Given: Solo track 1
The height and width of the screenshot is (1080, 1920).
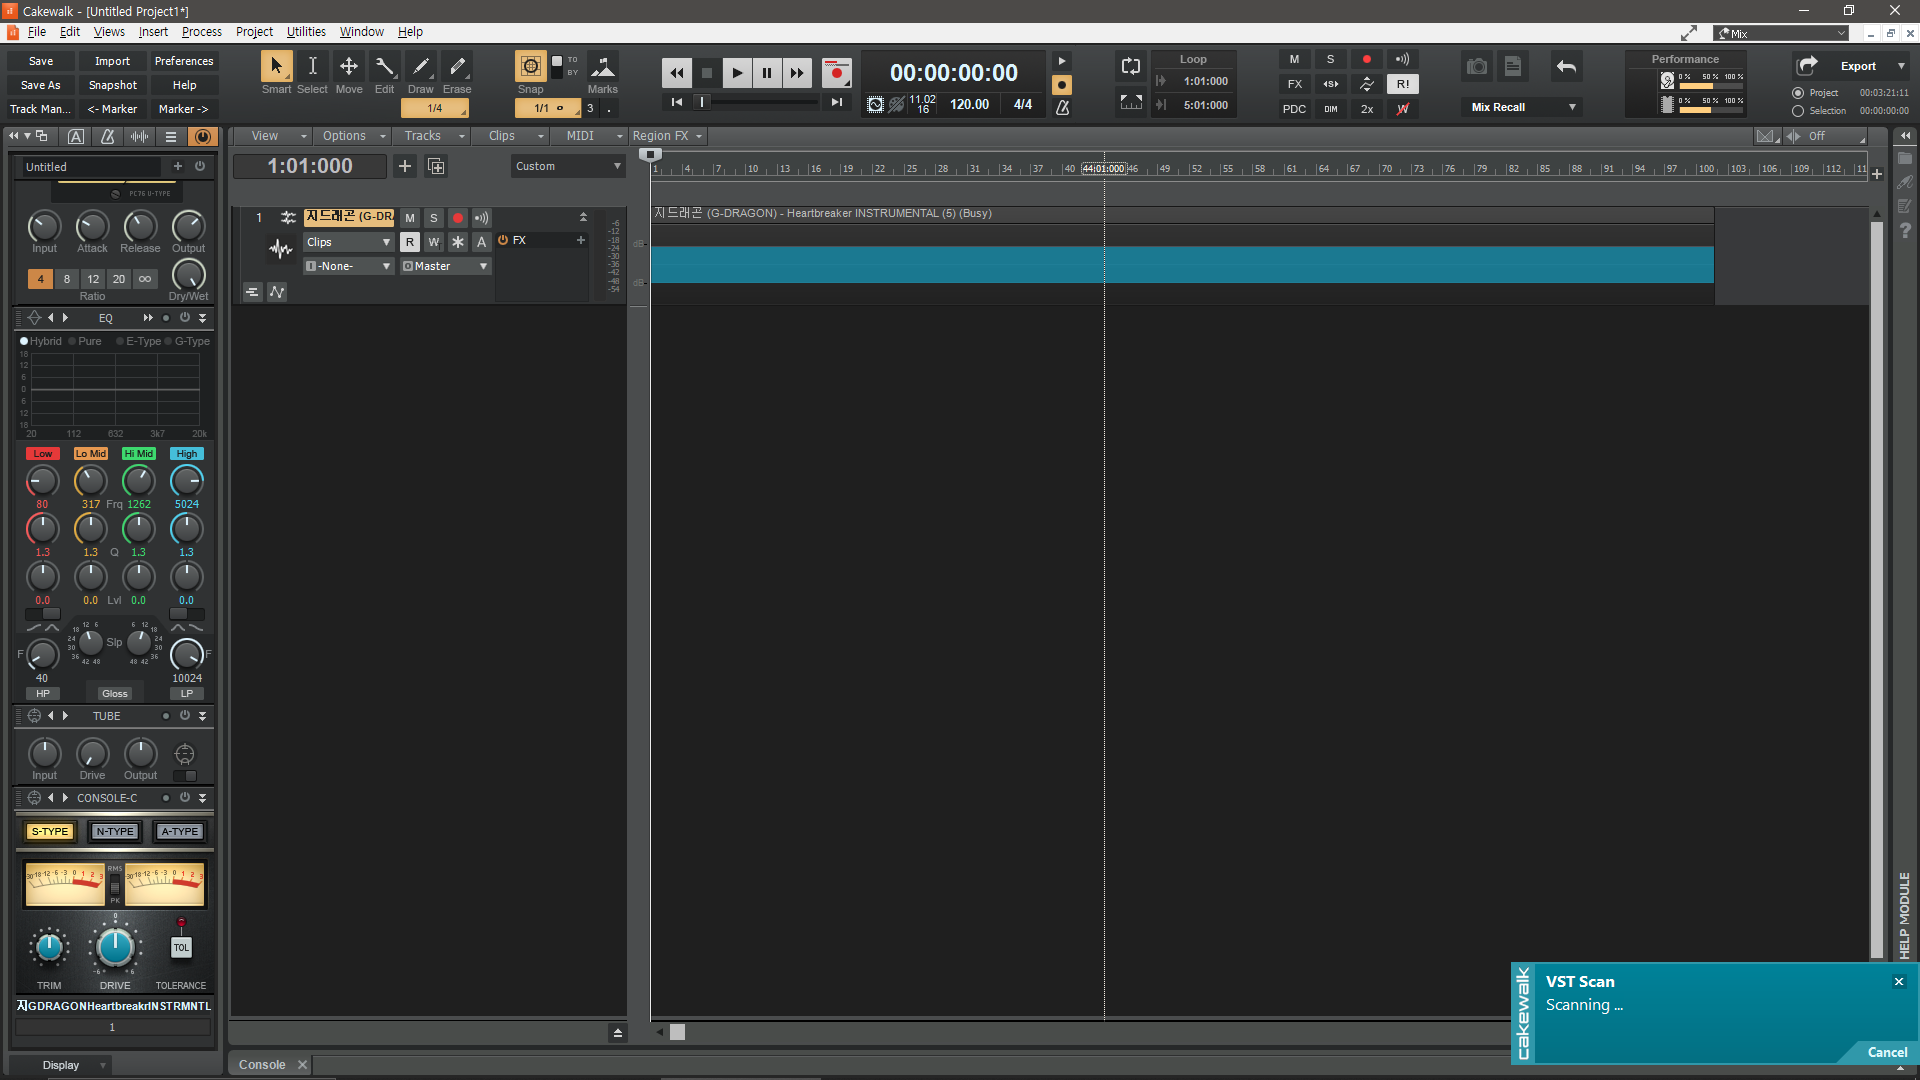Looking at the screenshot, I should [434, 218].
